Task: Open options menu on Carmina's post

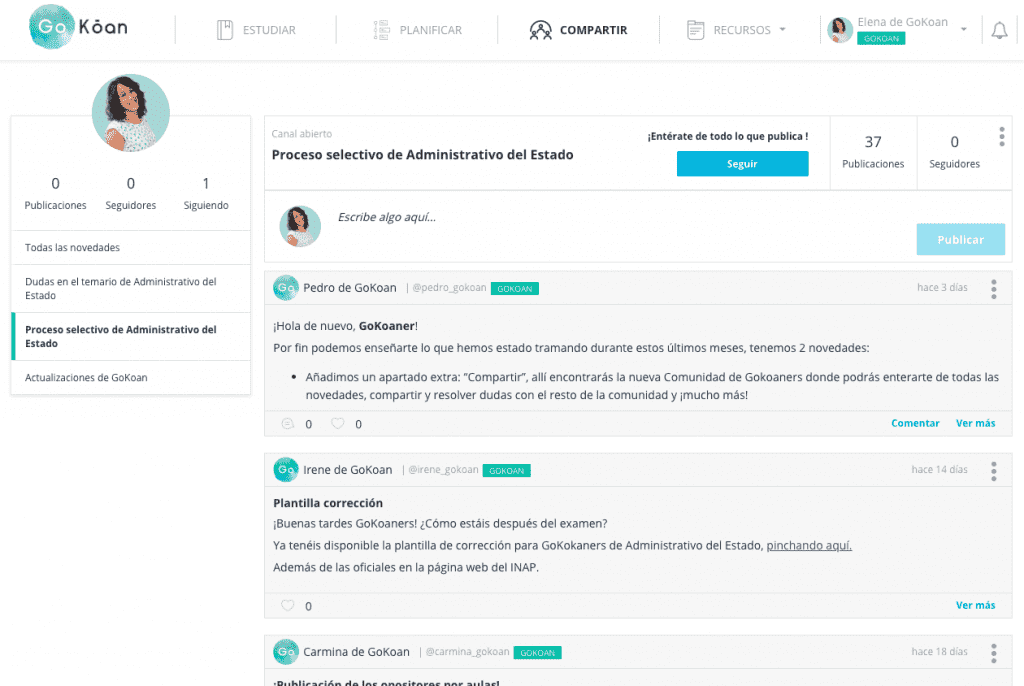Action: (x=994, y=653)
